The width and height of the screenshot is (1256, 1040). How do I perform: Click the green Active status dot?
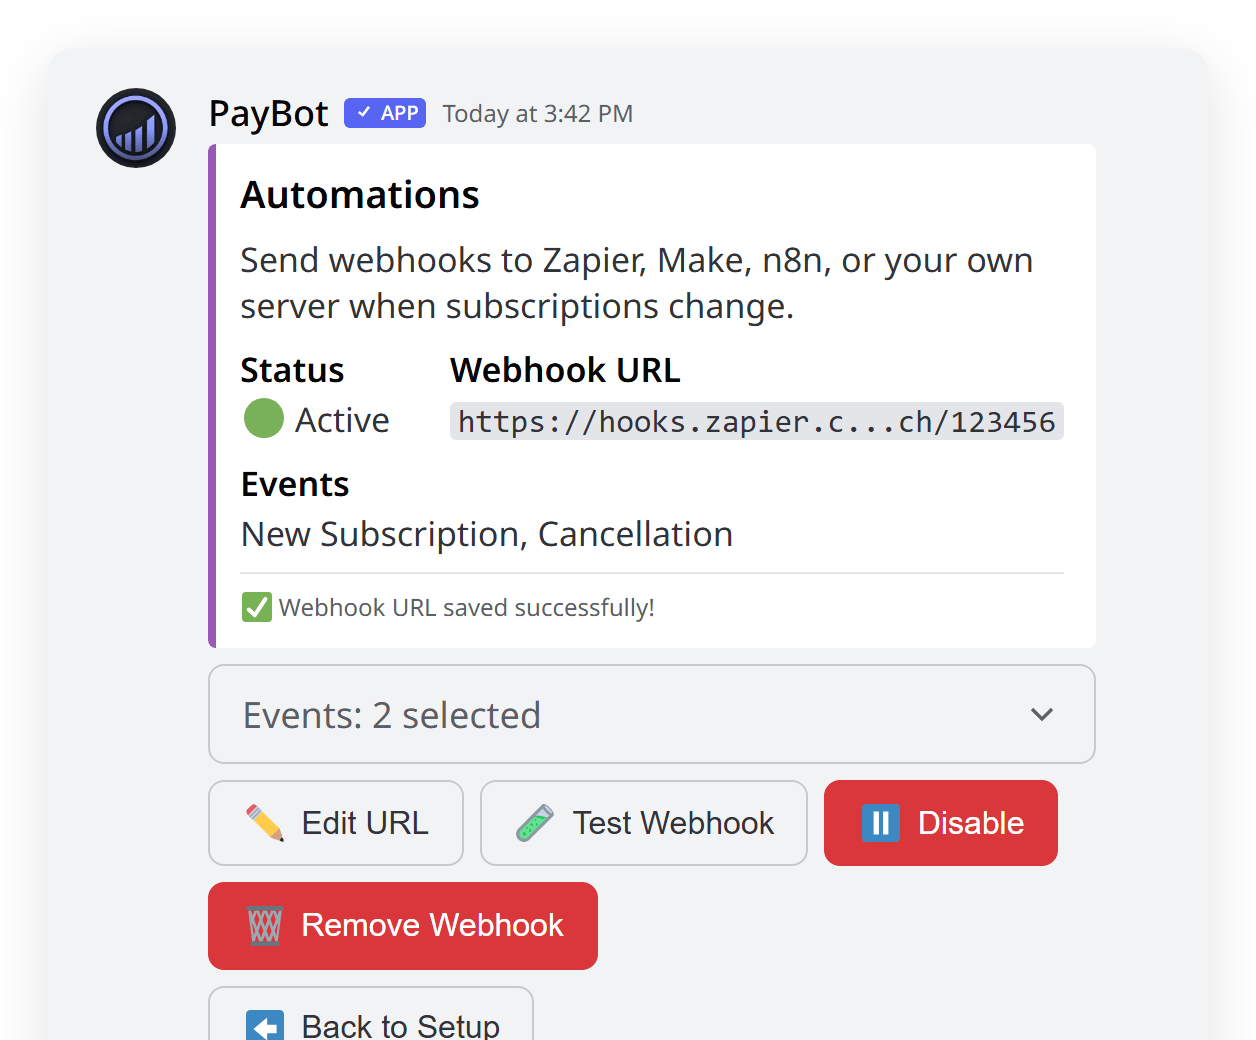click(x=263, y=419)
